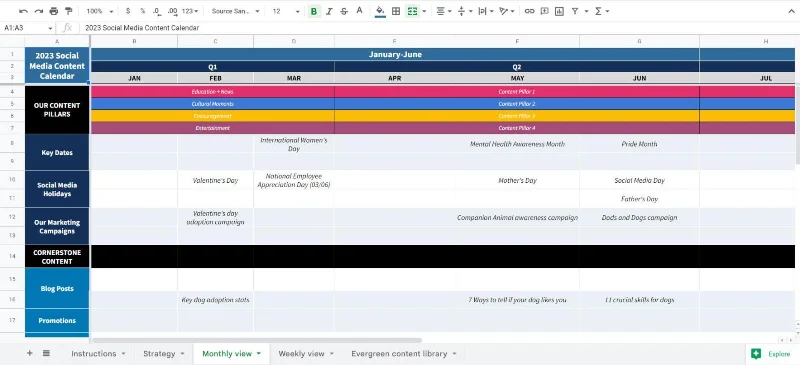Insert a link
The height and width of the screenshot is (365, 800).
pos(530,11)
